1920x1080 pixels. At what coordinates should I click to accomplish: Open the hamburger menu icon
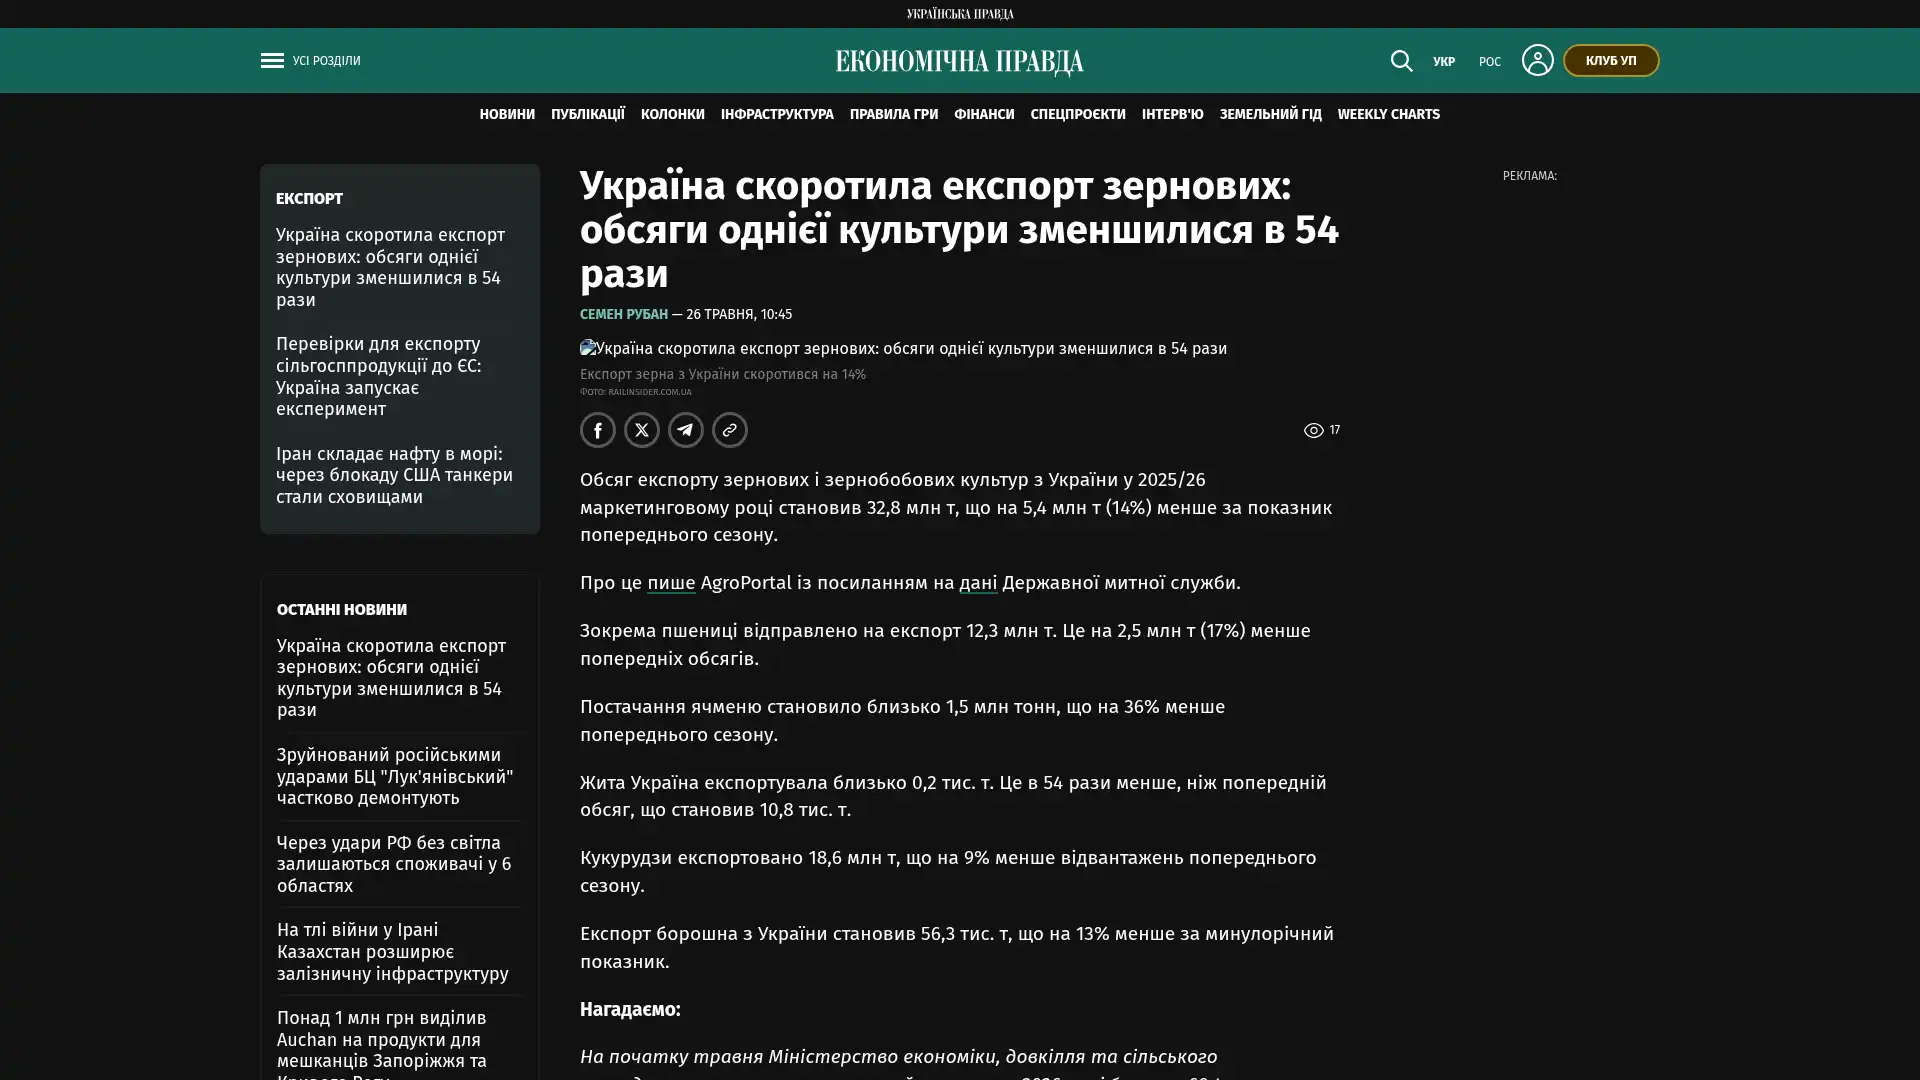pos(272,61)
